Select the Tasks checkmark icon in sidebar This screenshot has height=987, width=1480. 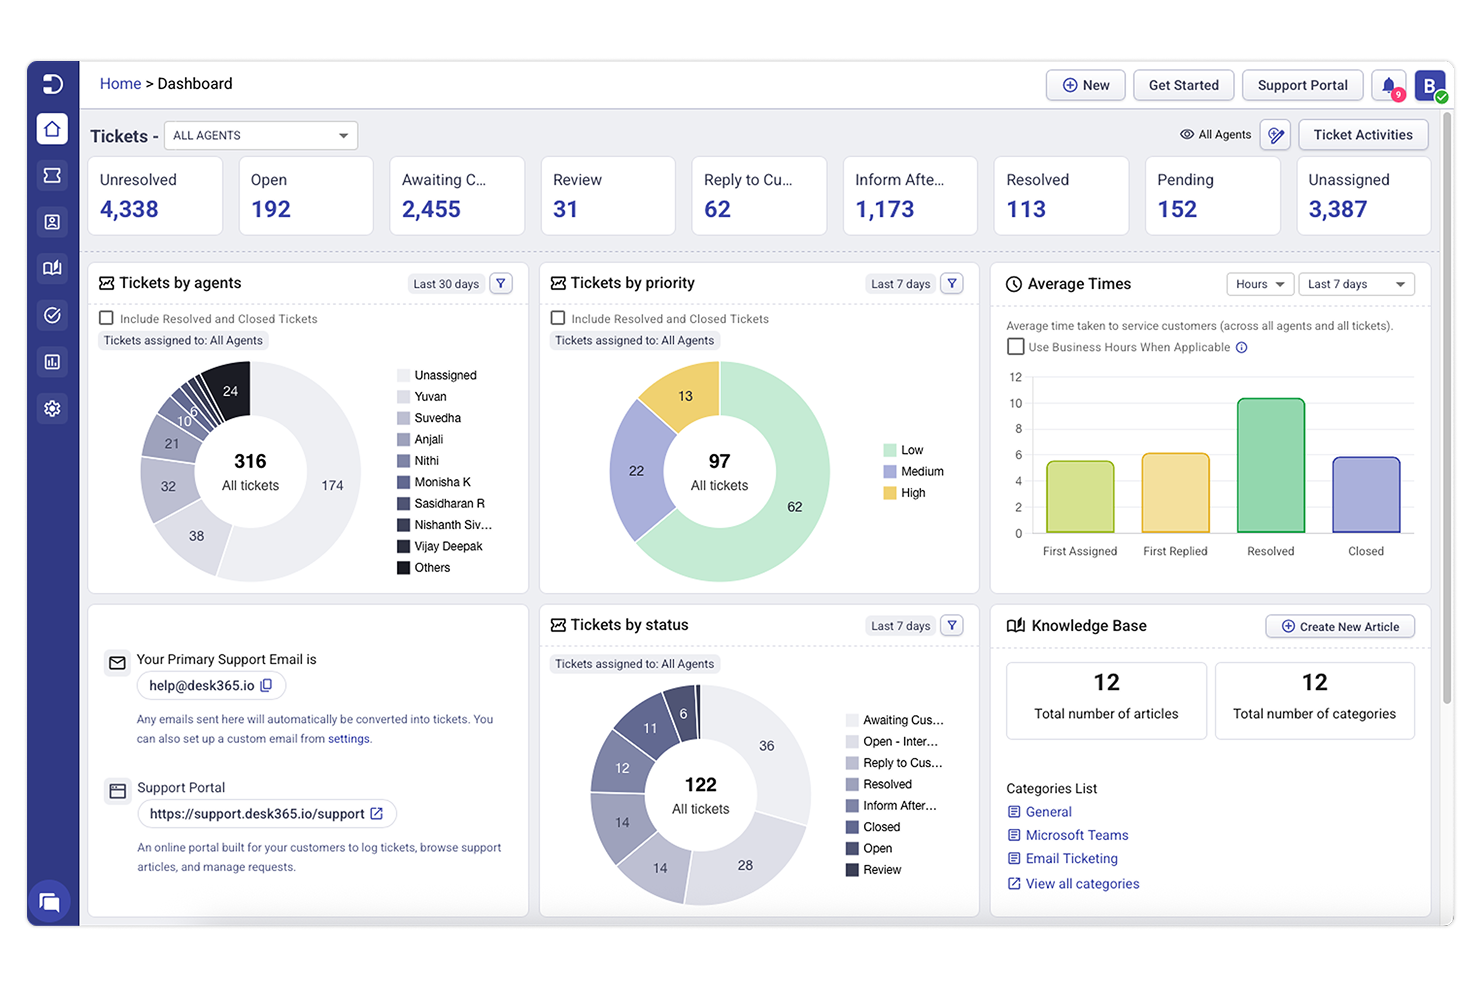coord(52,315)
